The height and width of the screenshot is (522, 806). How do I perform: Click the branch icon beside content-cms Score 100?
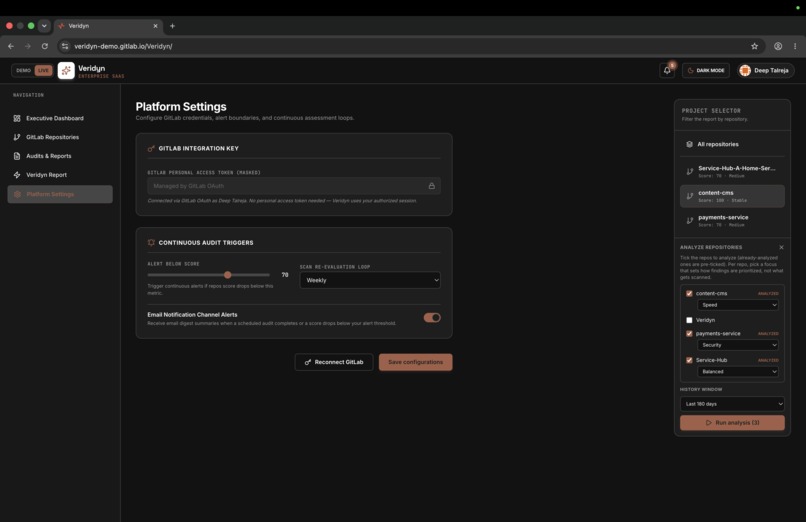tap(689, 196)
